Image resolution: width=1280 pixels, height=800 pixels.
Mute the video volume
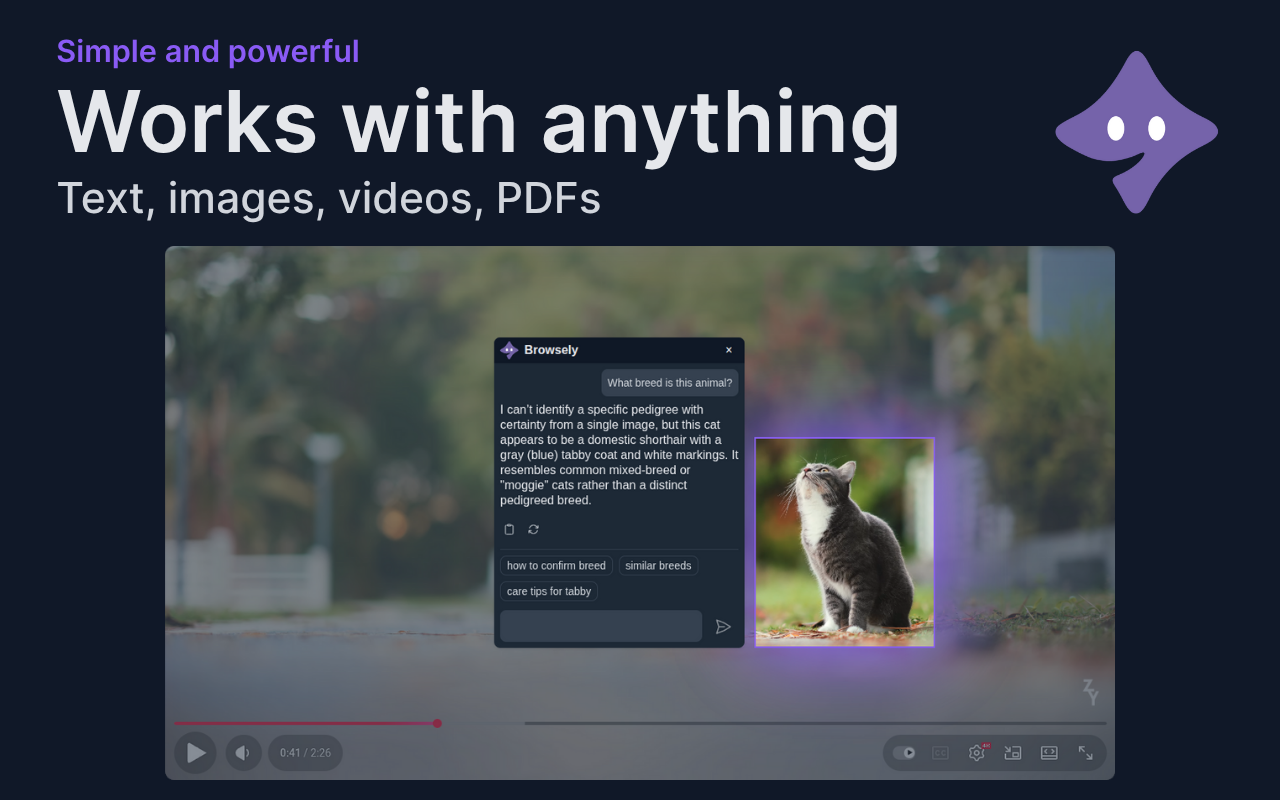[x=243, y=753]
